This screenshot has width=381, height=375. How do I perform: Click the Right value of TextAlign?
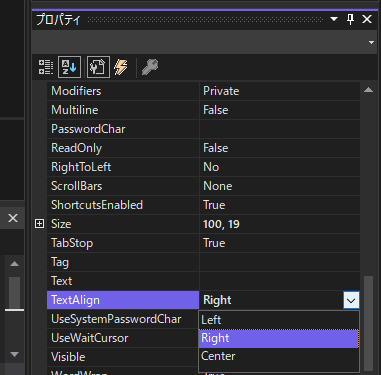[271, 300]
